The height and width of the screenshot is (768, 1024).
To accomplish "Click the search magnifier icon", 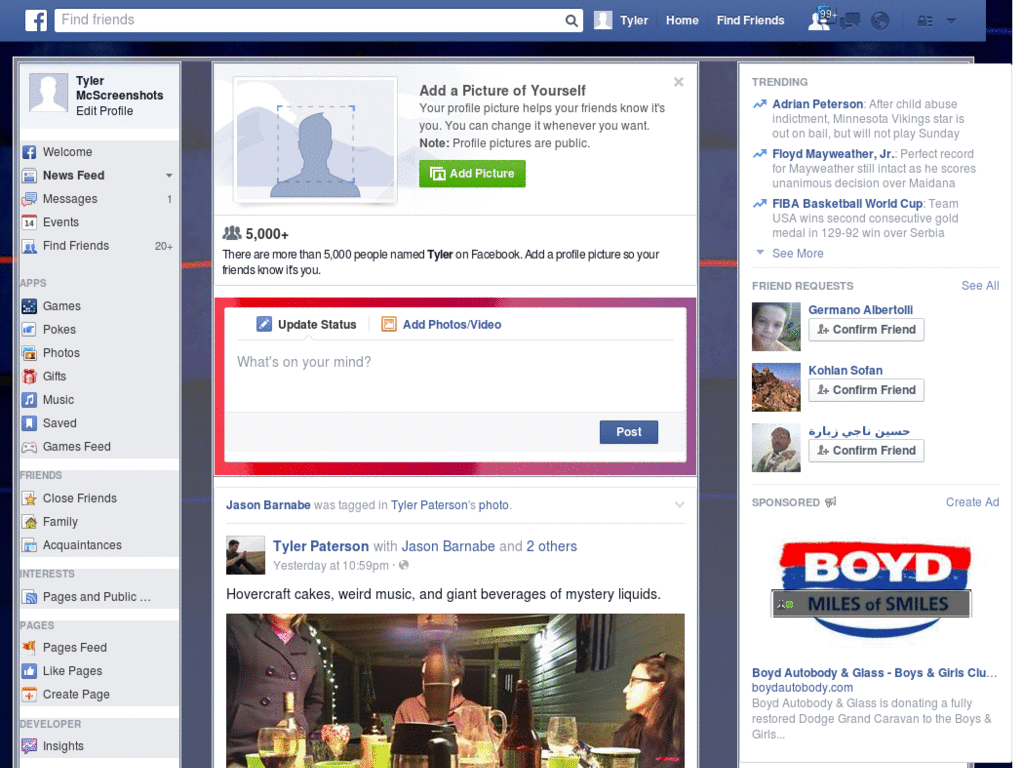I will click(571, 20).
